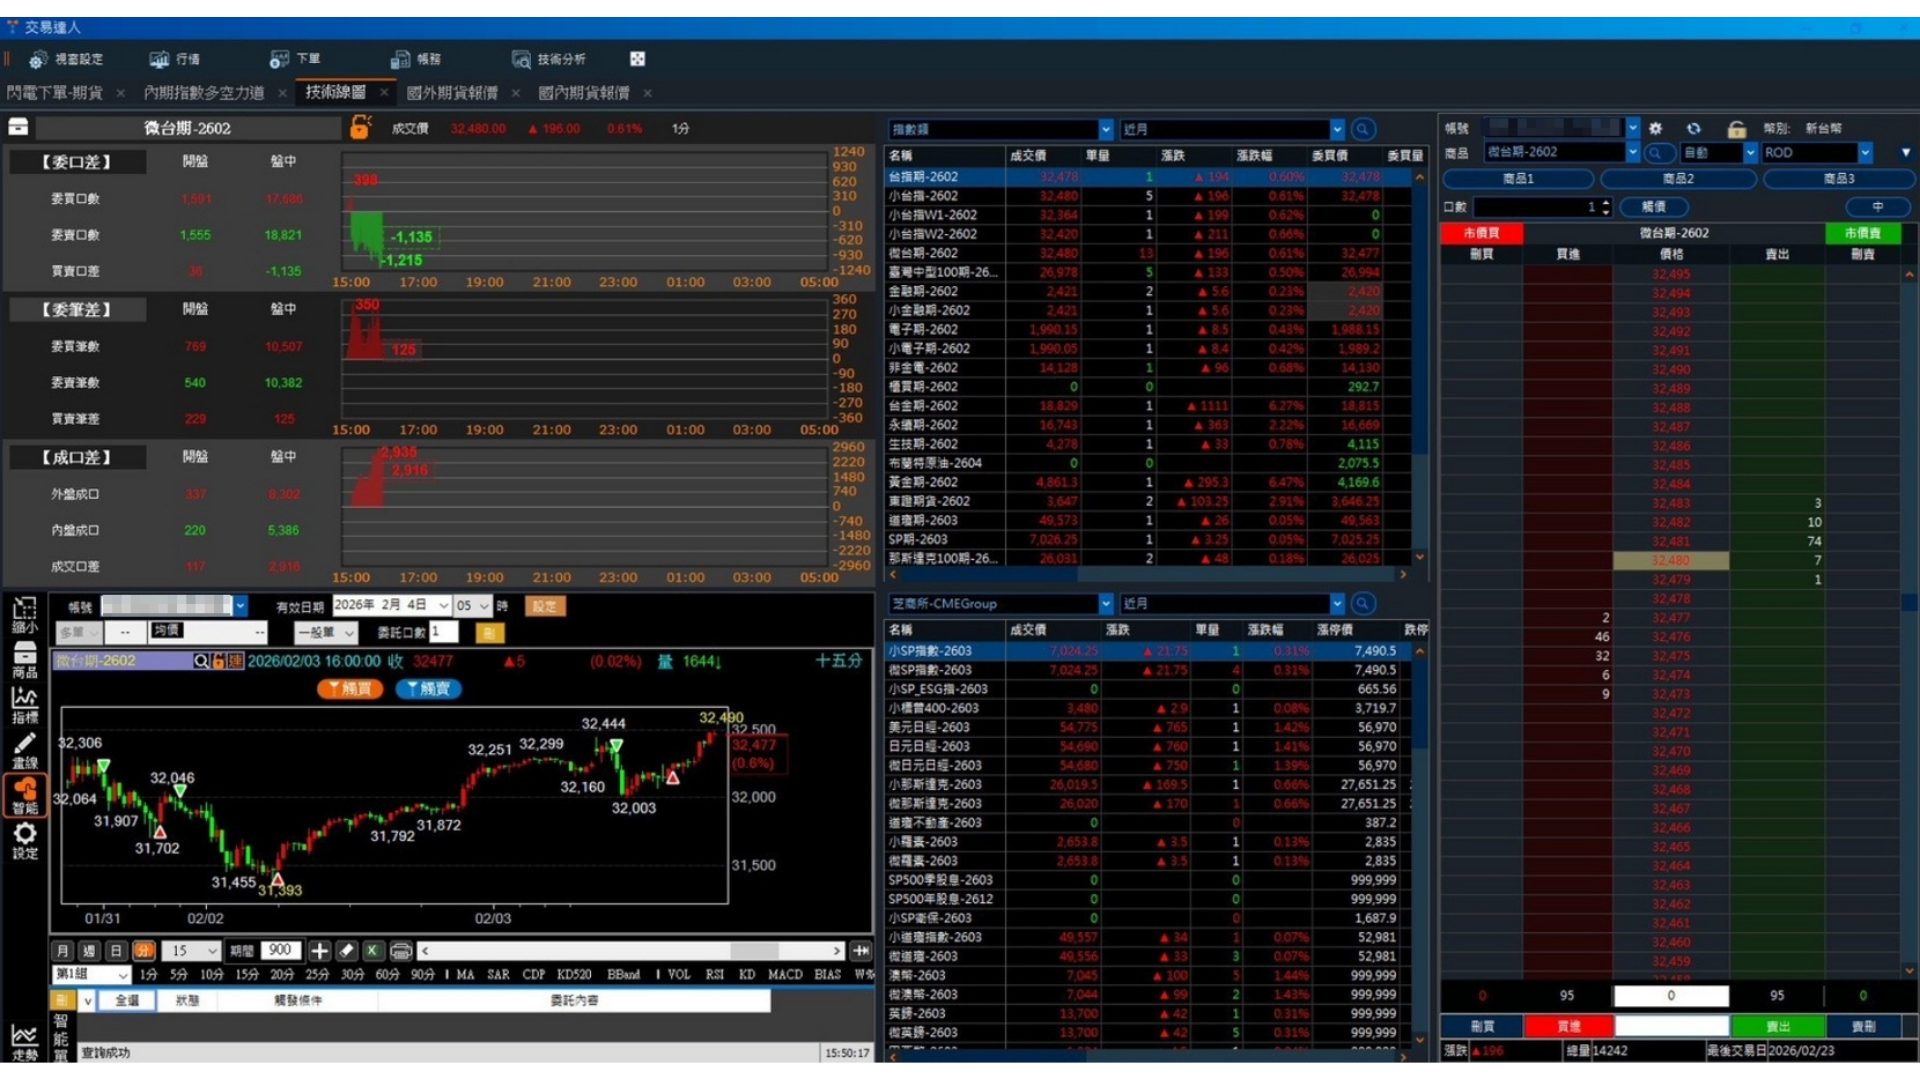Toggle the padlock icon in the order panel
Image resolution: width=1920 pixels, height=1080 pixels.
(1736, 128)
